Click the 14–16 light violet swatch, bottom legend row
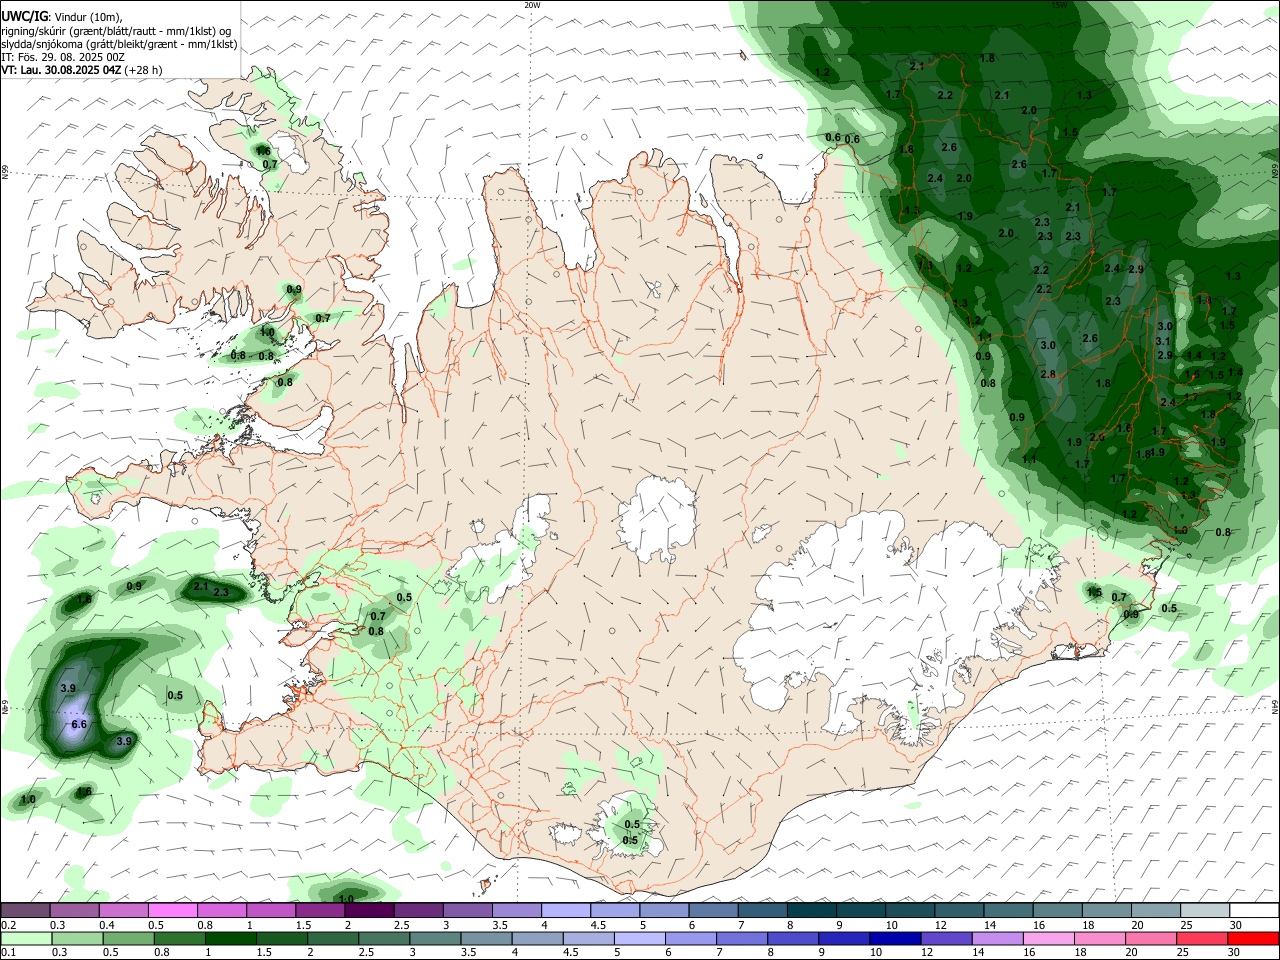The width and height of the screenshot is (1280, 960). (998, 938)
